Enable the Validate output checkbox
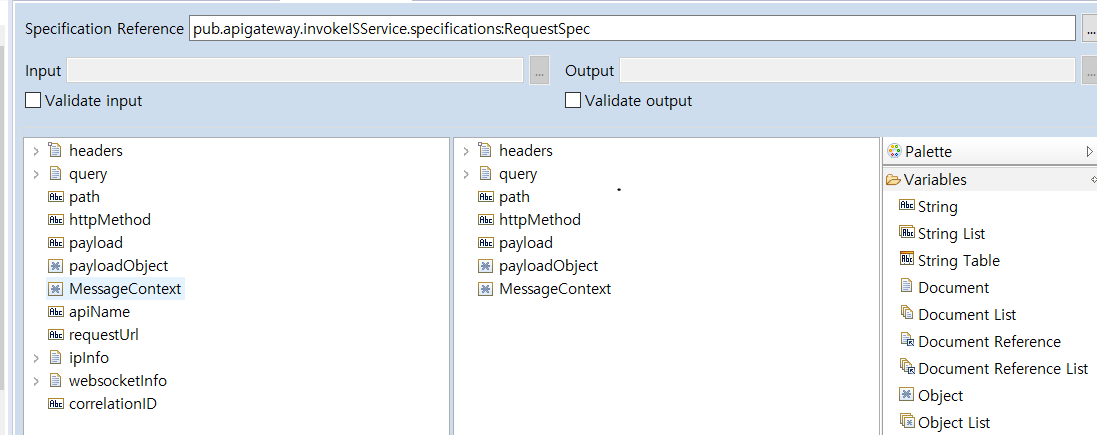Image resolution: width=1097 pixels, height=435 pixels. tap(573, 100)
